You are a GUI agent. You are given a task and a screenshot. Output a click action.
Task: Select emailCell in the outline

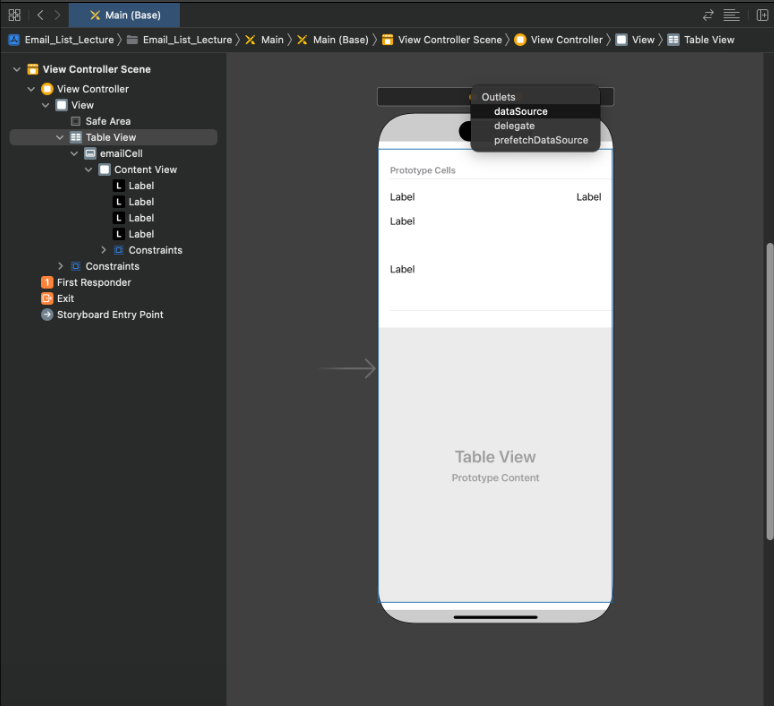coord(121,154)
